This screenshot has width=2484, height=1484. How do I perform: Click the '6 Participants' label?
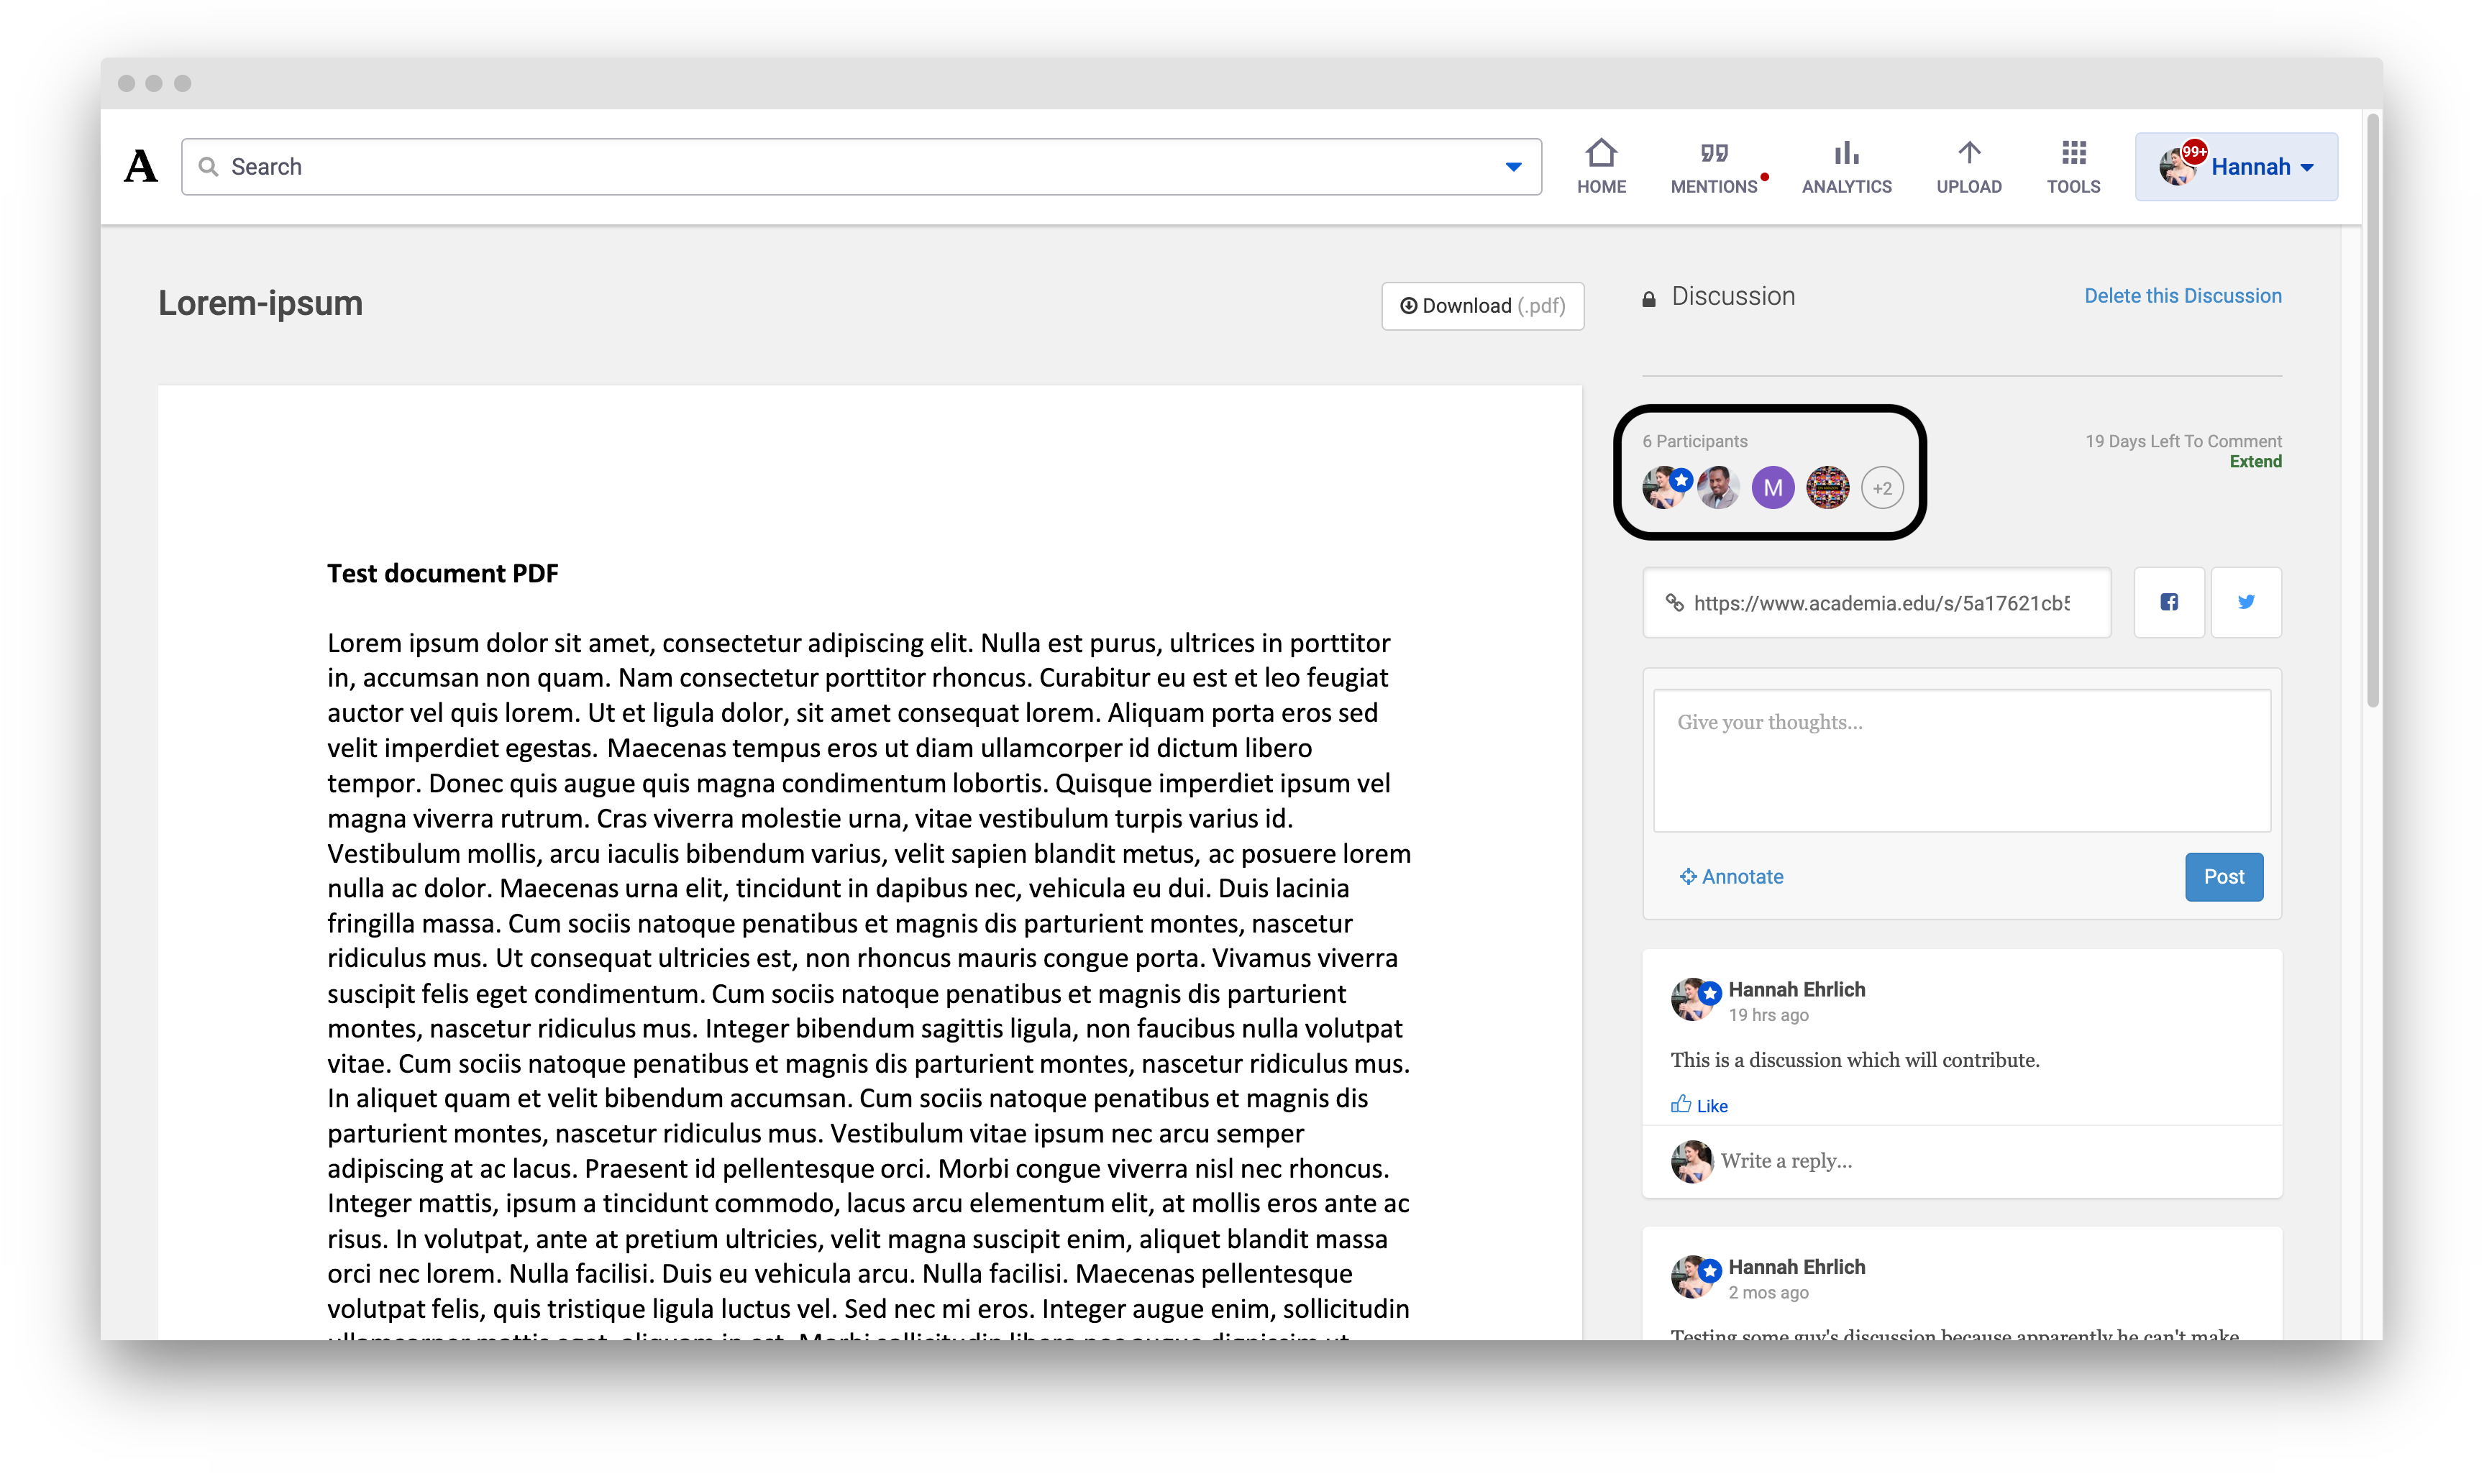(1694, 441)
